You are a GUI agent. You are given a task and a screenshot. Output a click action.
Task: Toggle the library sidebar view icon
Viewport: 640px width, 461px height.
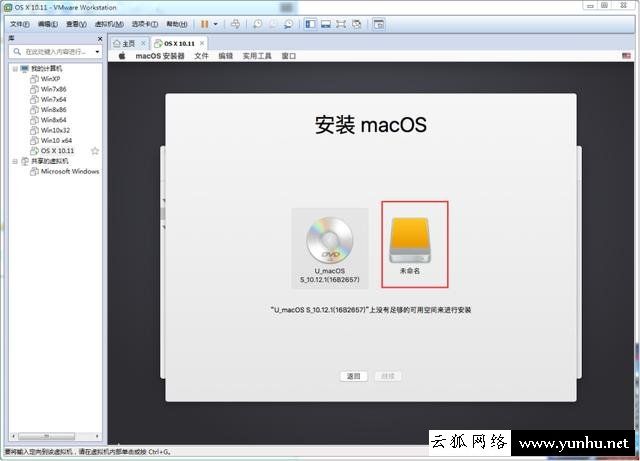pyautogui.click(x=310, y=24)
